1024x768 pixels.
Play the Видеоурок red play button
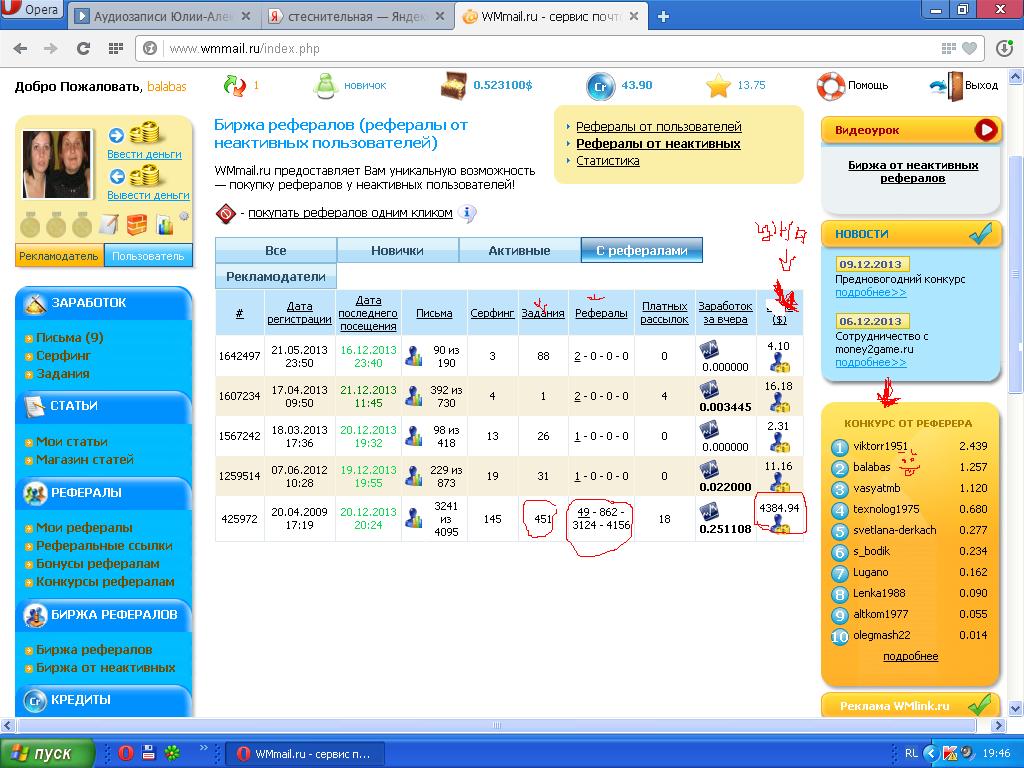click(x=985, y=129)
